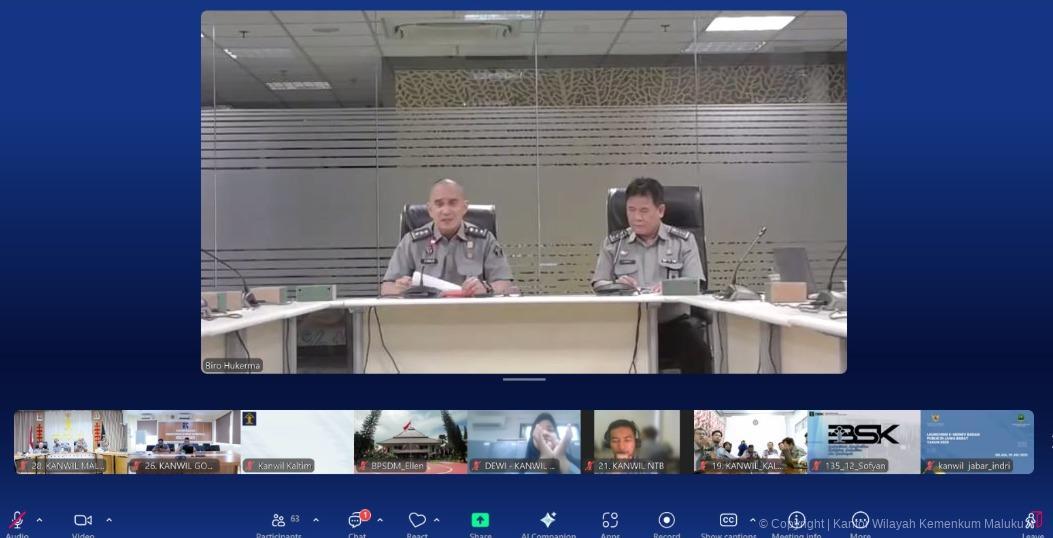Viewport: 1053px width, 538px height.
Task: Select the 21. KANWIL NTB participant thumbnail
Action: [637, 441]
